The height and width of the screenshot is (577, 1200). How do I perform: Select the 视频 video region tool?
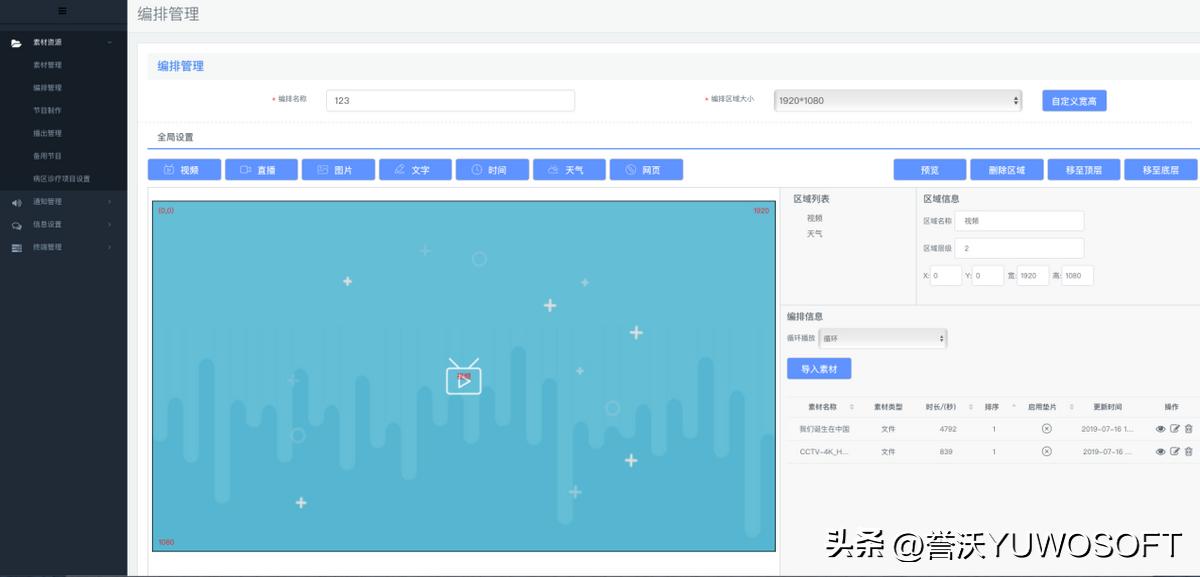(184, 169)
